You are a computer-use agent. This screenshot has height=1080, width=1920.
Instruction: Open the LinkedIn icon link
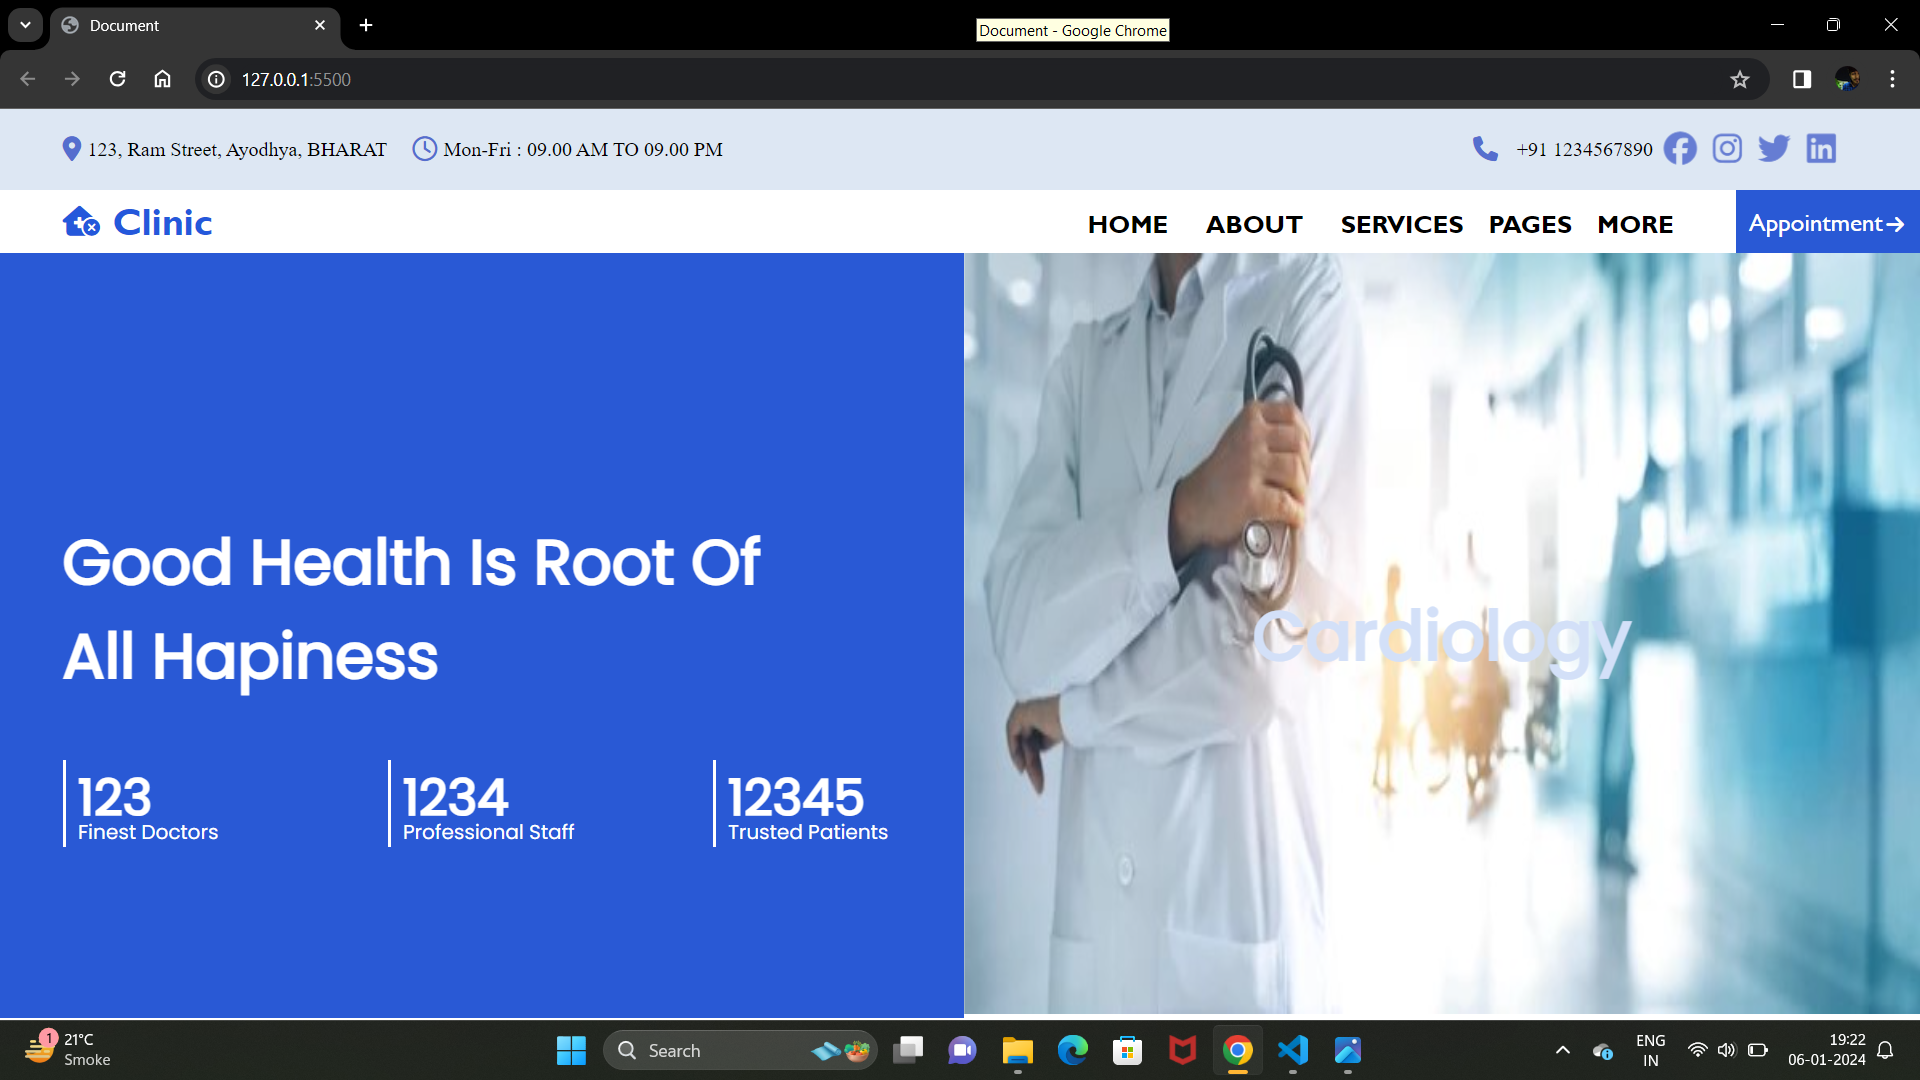click(1821, 149)
